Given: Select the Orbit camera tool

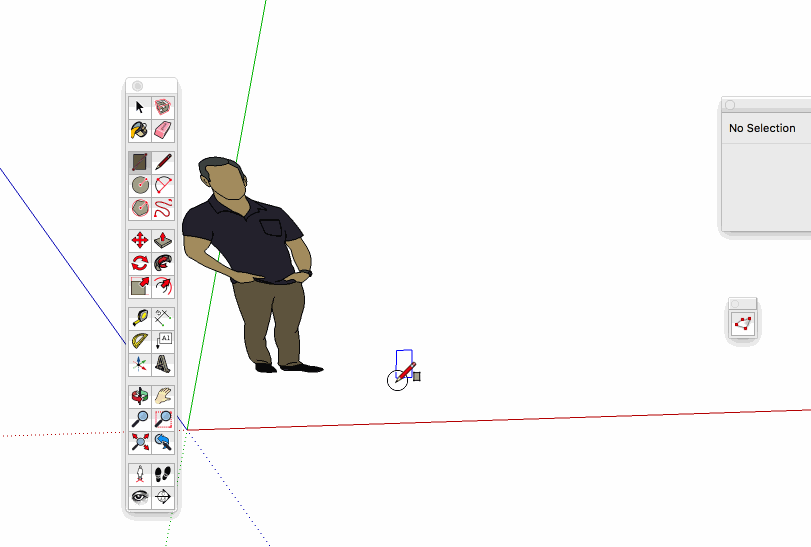Looking at the screenshot, I should tap(140, 397).
